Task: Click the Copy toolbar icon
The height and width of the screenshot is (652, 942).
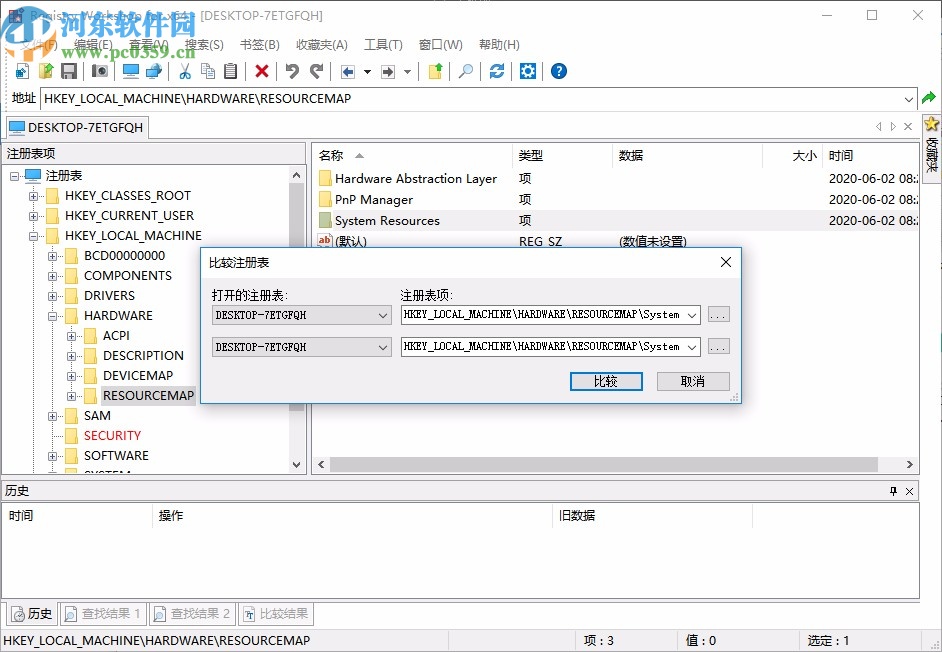Action: [x=208, y=71]
